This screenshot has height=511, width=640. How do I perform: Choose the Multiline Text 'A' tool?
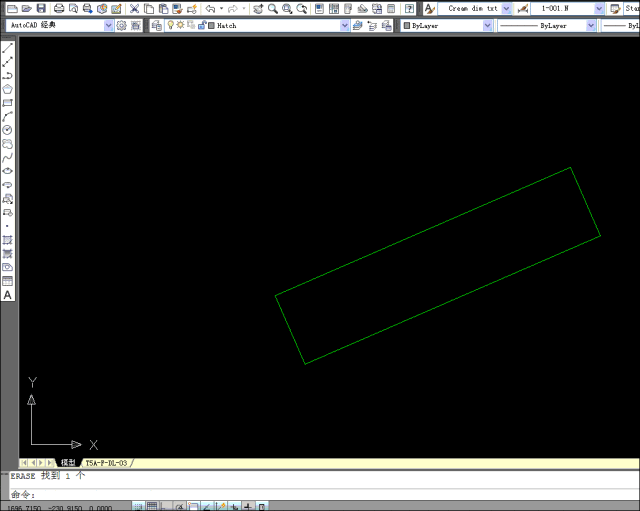[8, 295]
